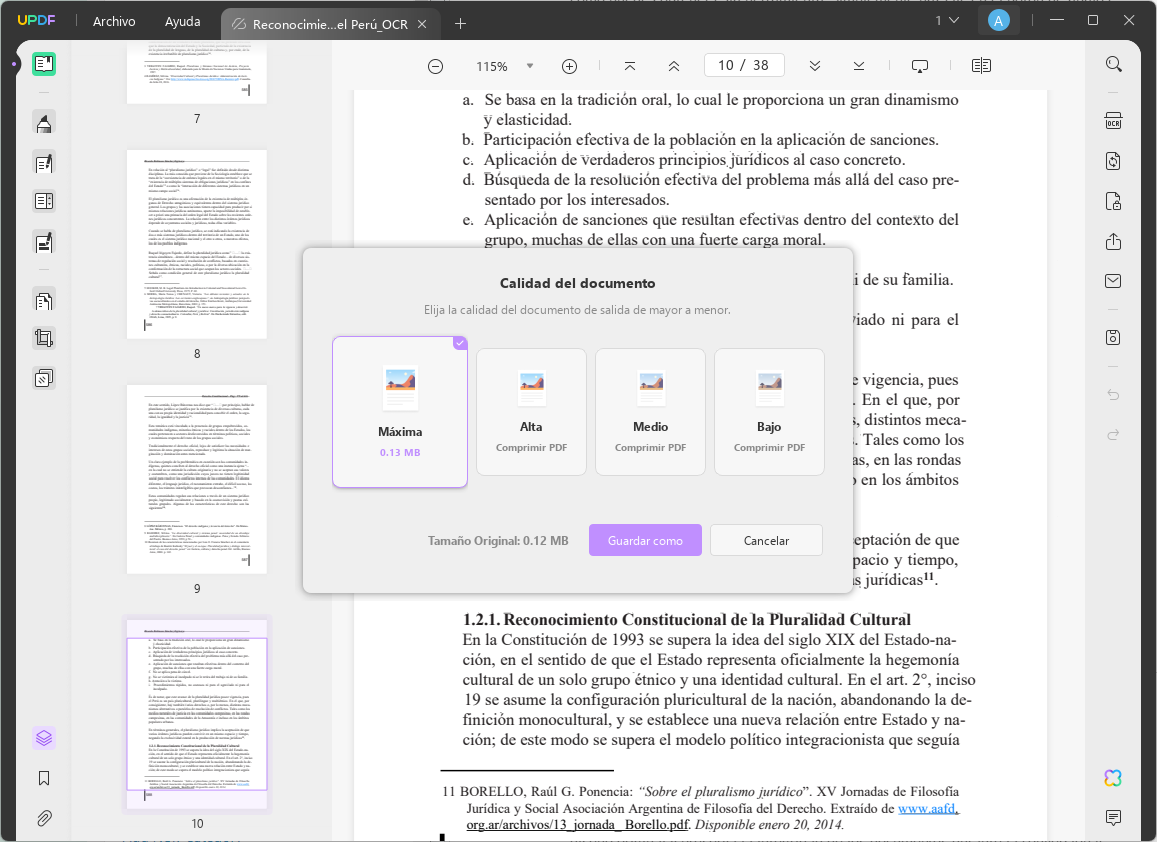Go to previous page arrow
Image resolution: width=1157 pixels, height=842 pixels.
pyautogui.click(x=674, y=66)
